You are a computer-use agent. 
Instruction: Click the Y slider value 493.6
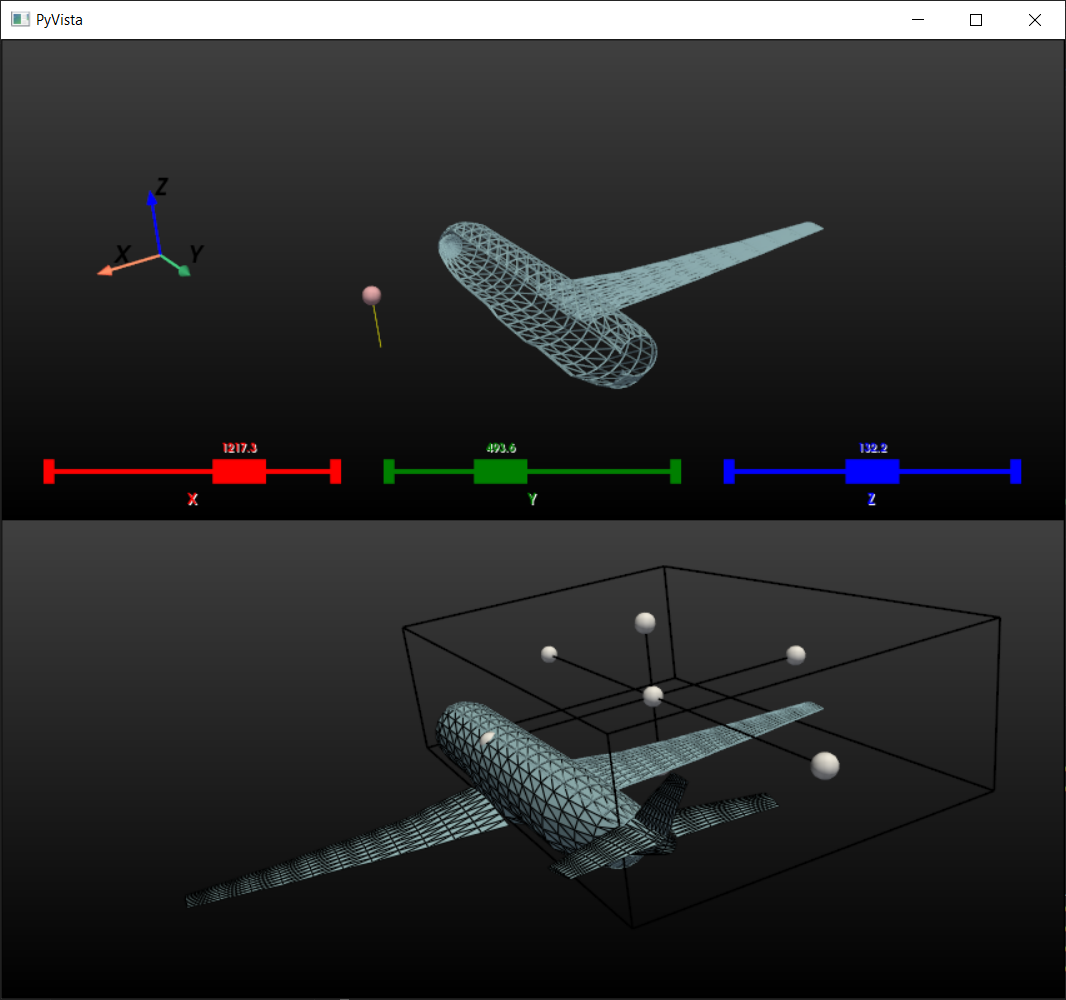pyautogui.click(x=501, y=448)
